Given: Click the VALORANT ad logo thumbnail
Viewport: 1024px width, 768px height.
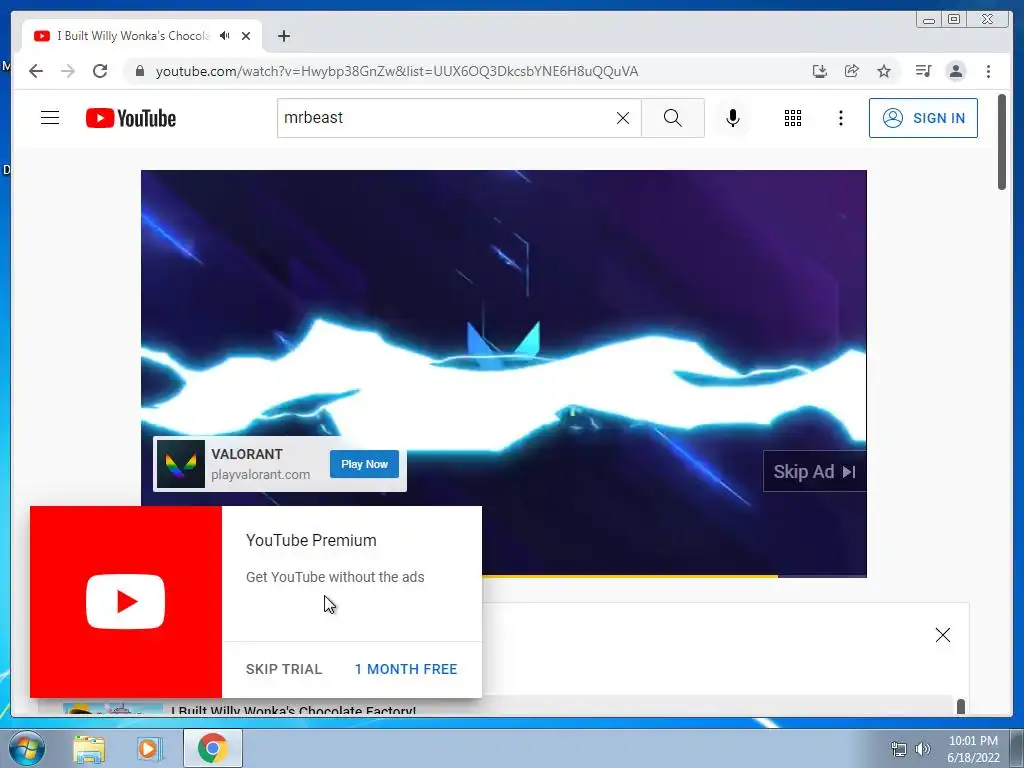Looking at the screenshot, I should (x=181, y=464).
